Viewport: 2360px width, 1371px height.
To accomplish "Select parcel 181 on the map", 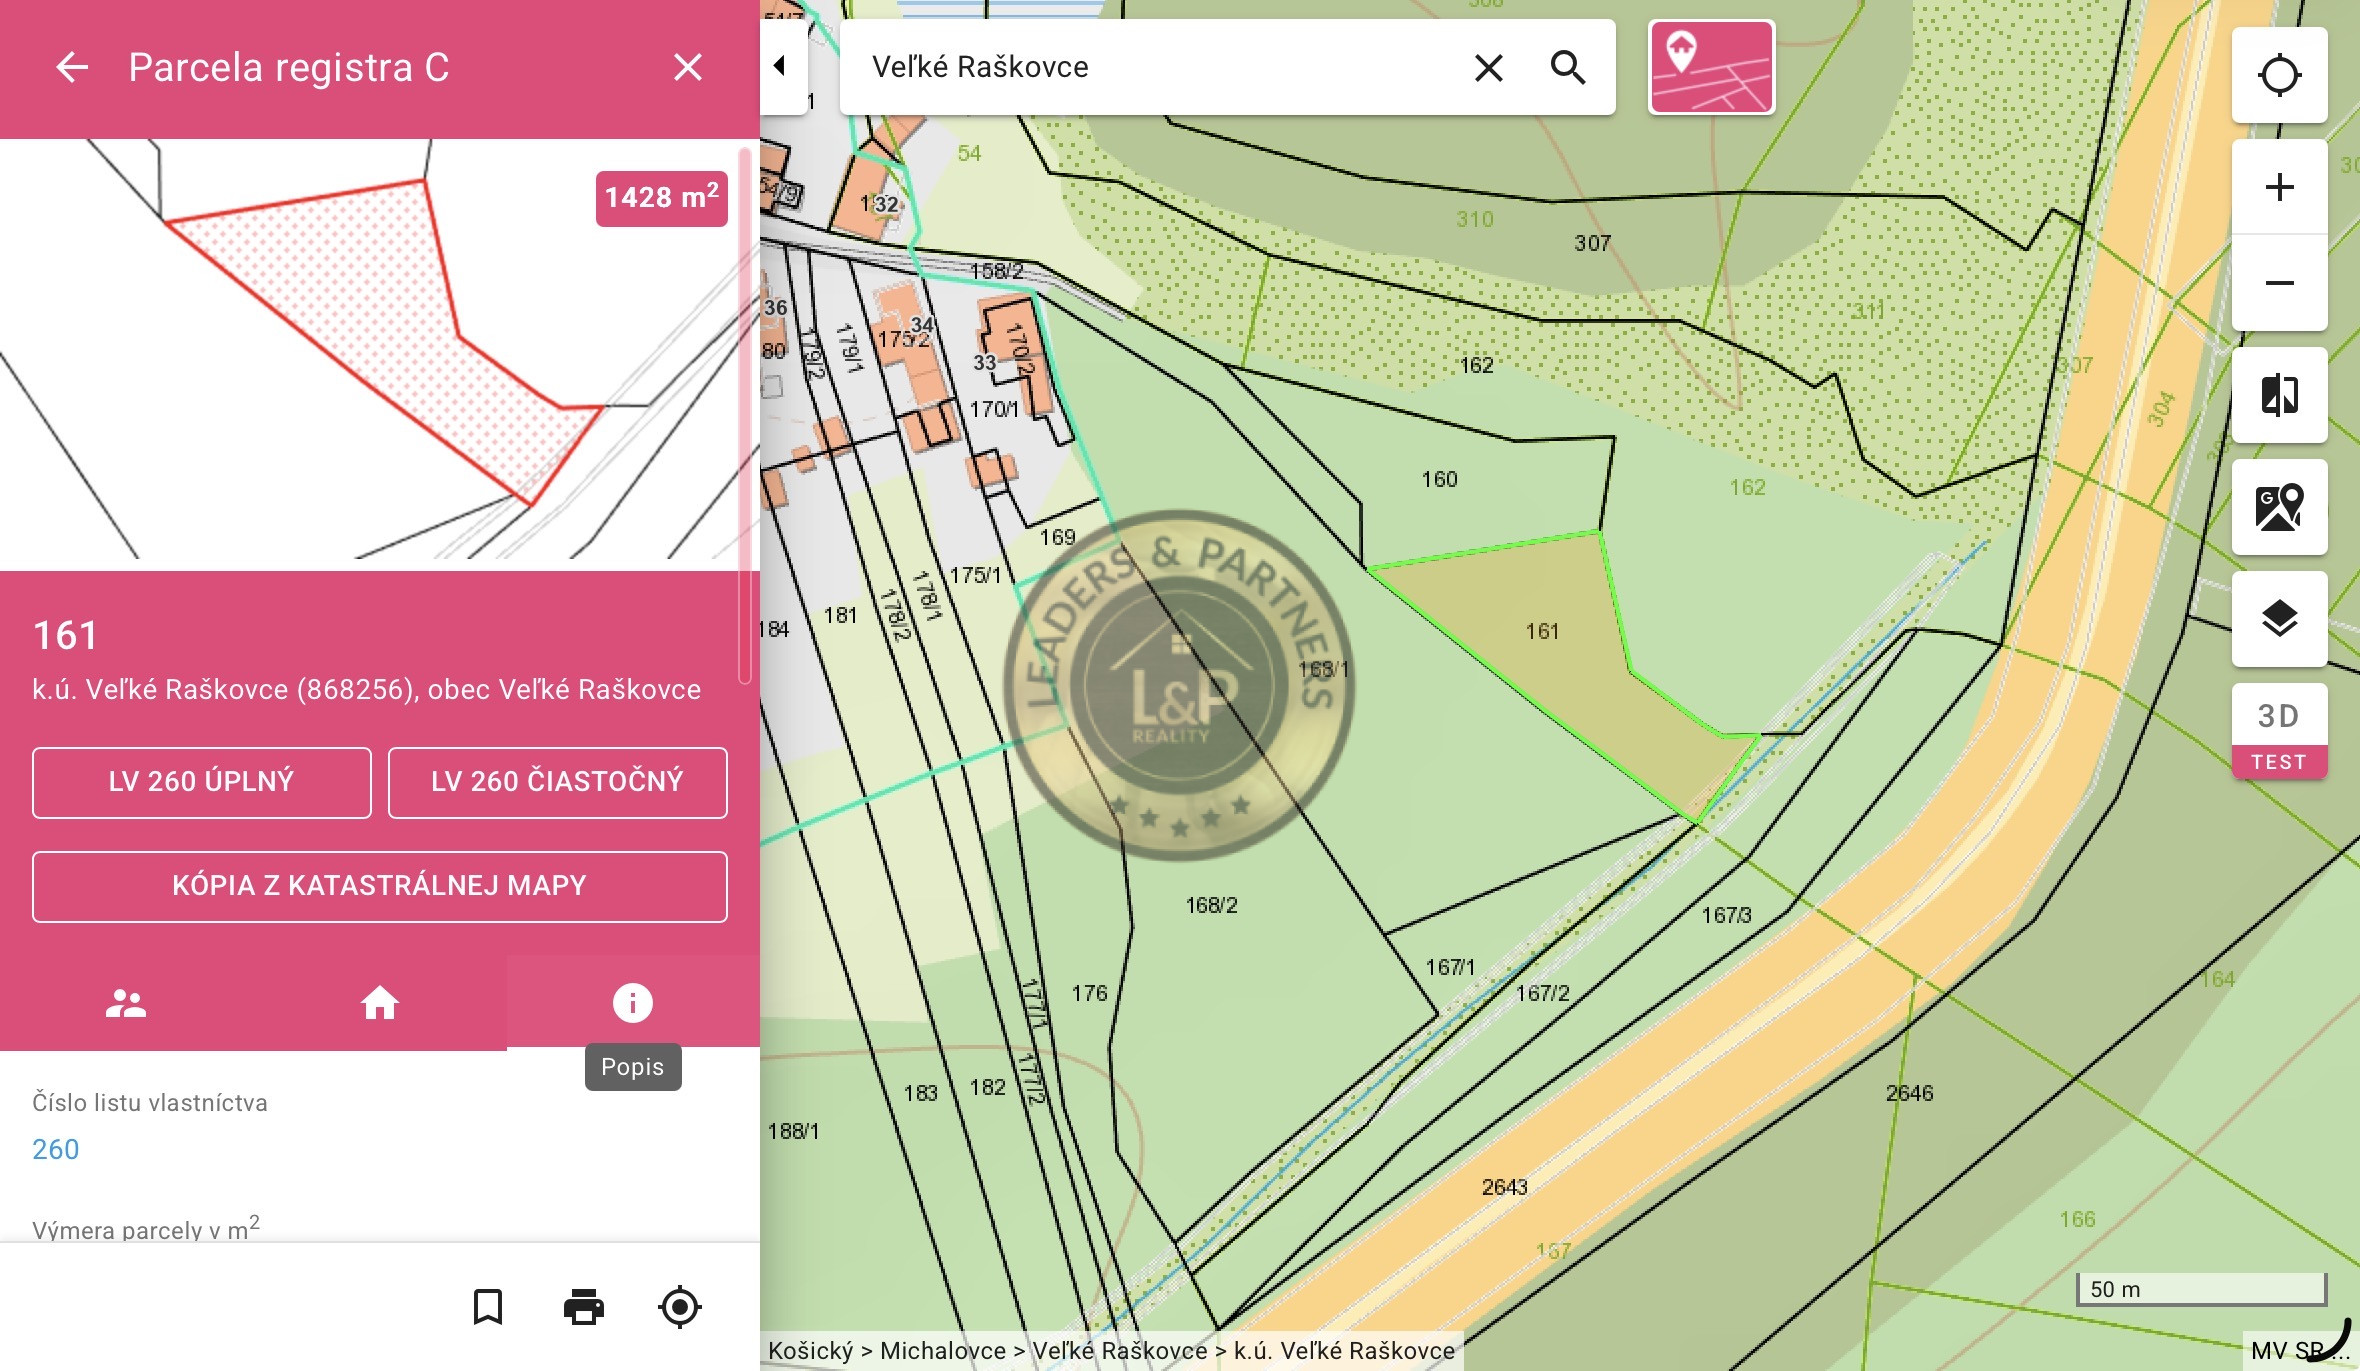I will click(840, 616).
